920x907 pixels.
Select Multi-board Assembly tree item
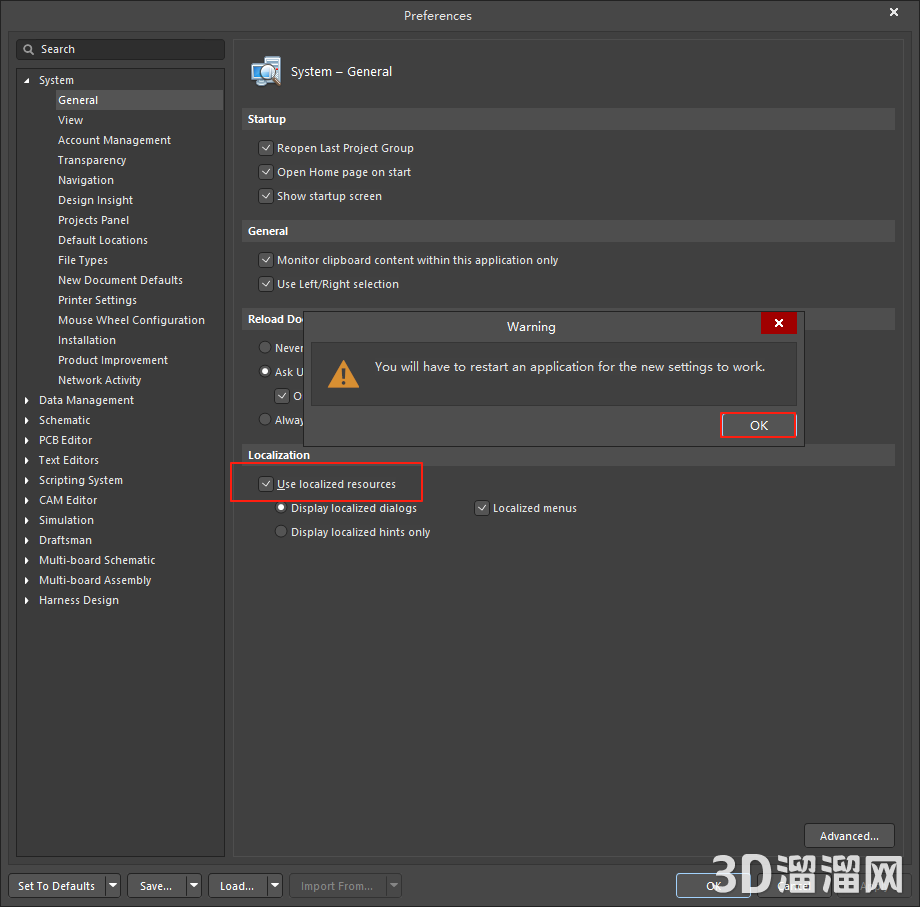point(95,580)
